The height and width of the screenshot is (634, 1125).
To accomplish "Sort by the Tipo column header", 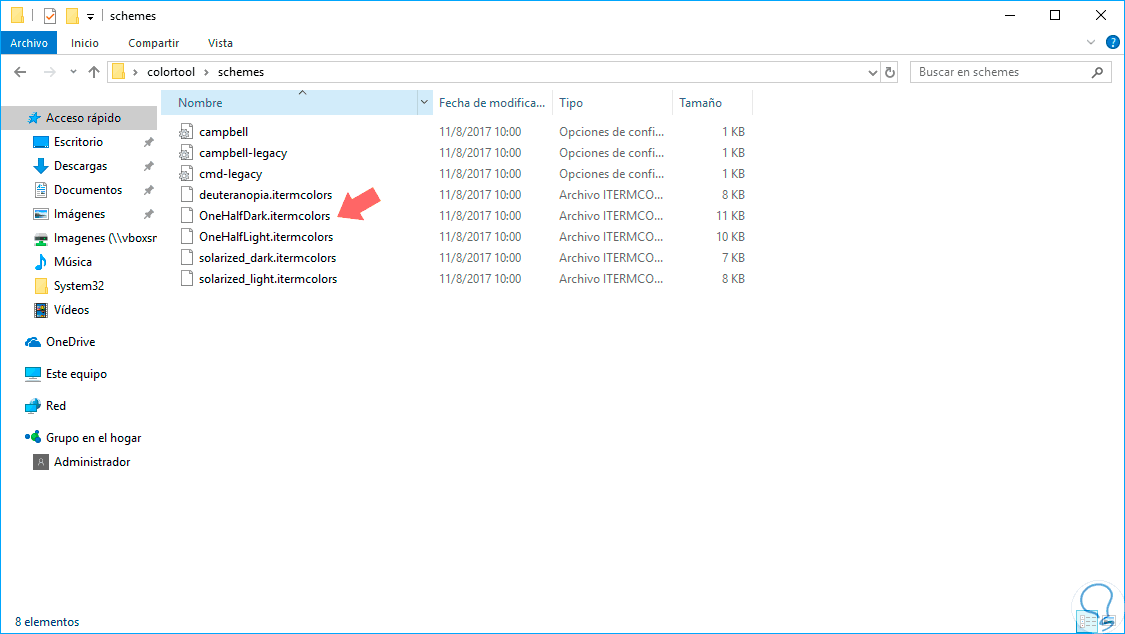I will pyautogui.click(x=612, y=103).
